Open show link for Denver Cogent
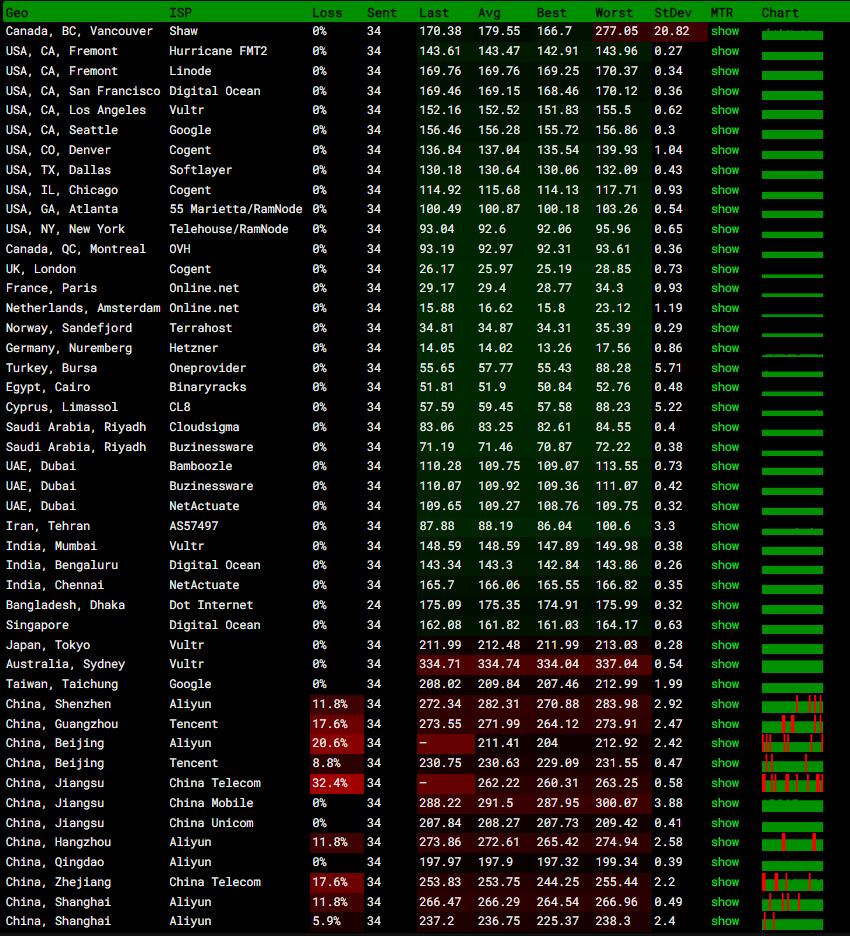 (x=725, y=150)
